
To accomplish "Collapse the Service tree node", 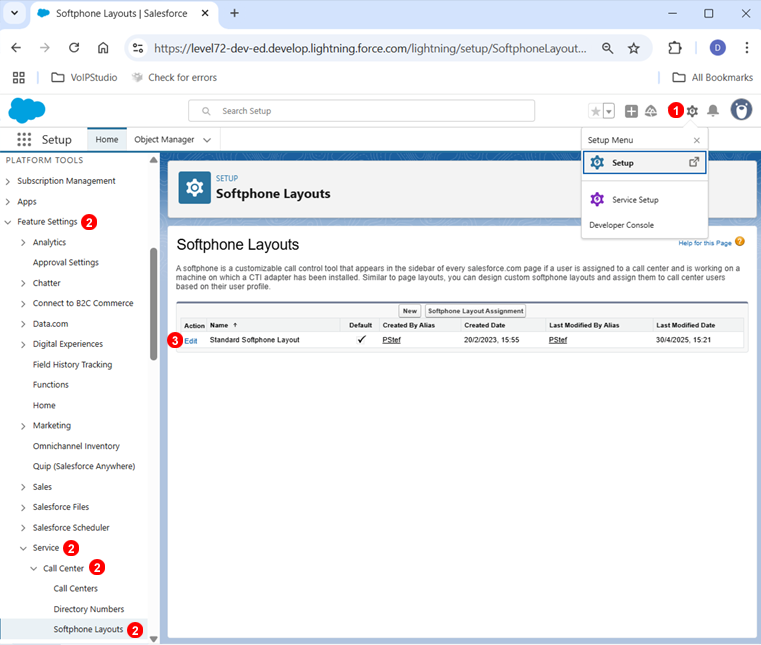I will click(23, 548).
